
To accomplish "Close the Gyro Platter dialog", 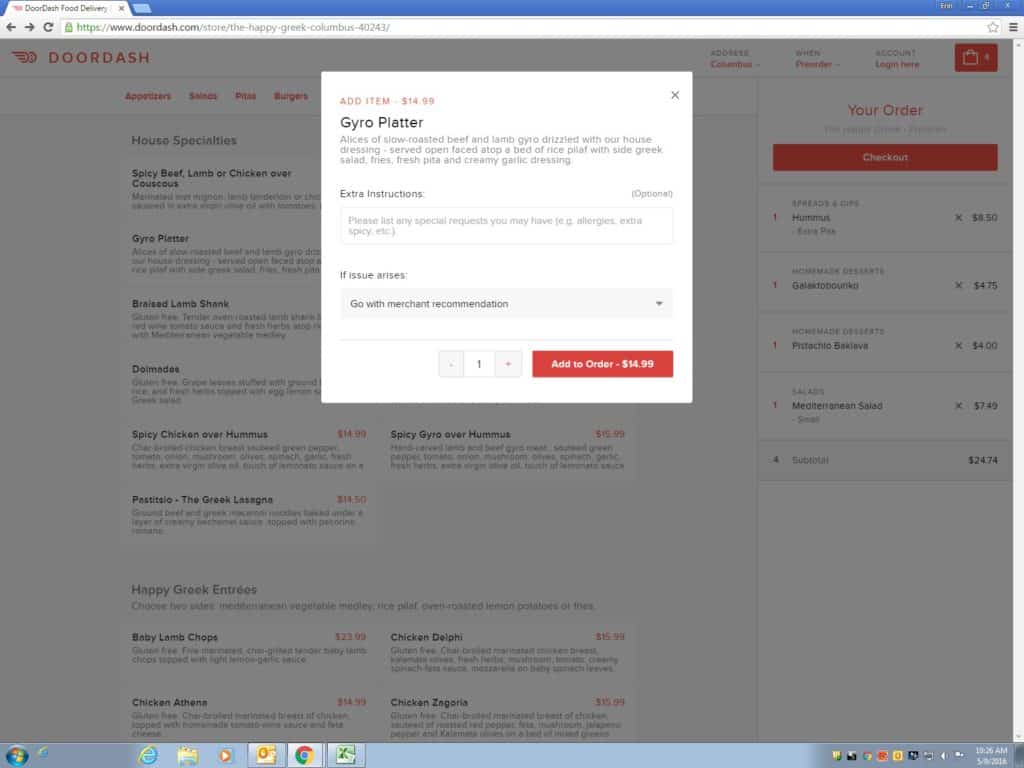I will [675, 95].
